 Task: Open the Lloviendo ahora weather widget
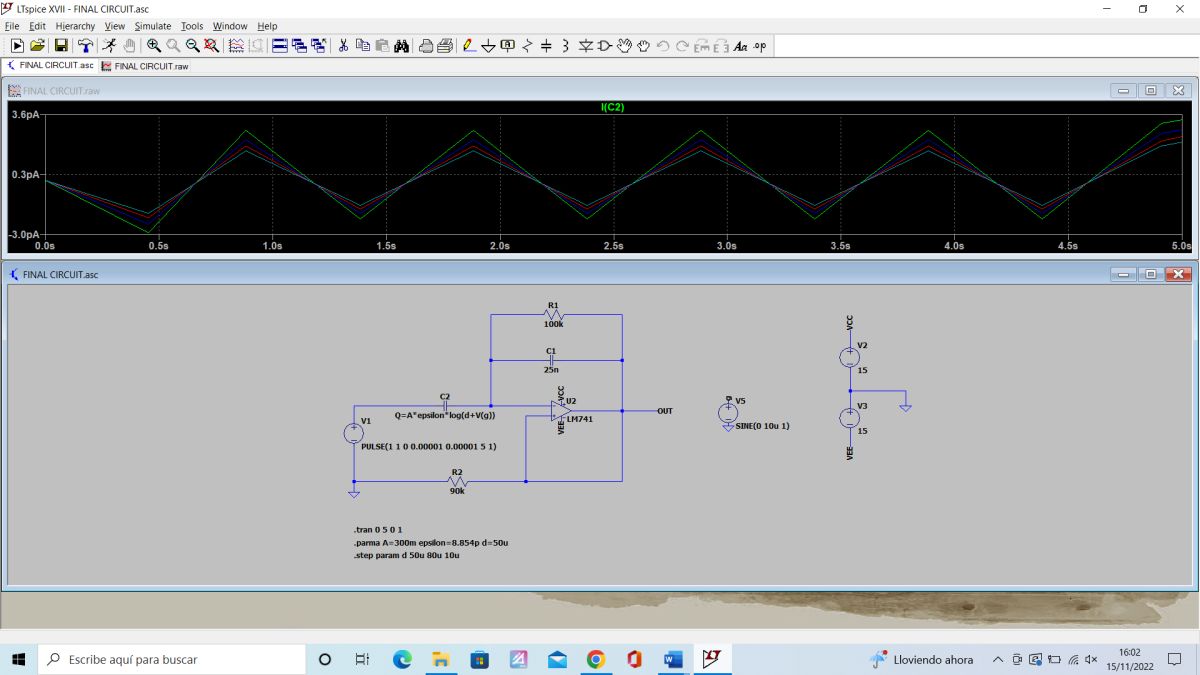922,659
